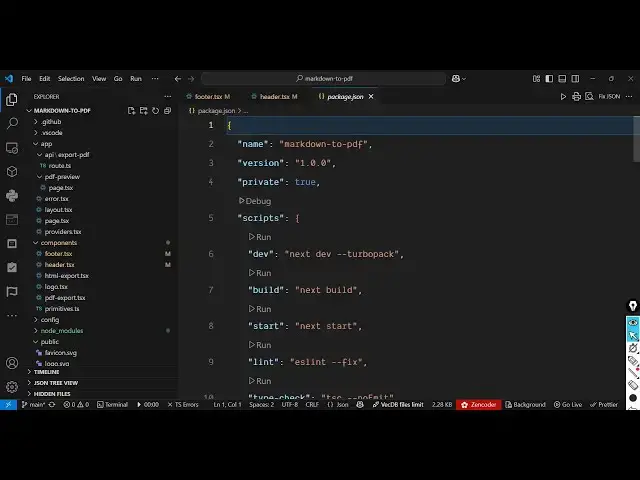Open Copilot chat icon in title bar
Viewport: 640px width, 480px height.
[458, 79]
